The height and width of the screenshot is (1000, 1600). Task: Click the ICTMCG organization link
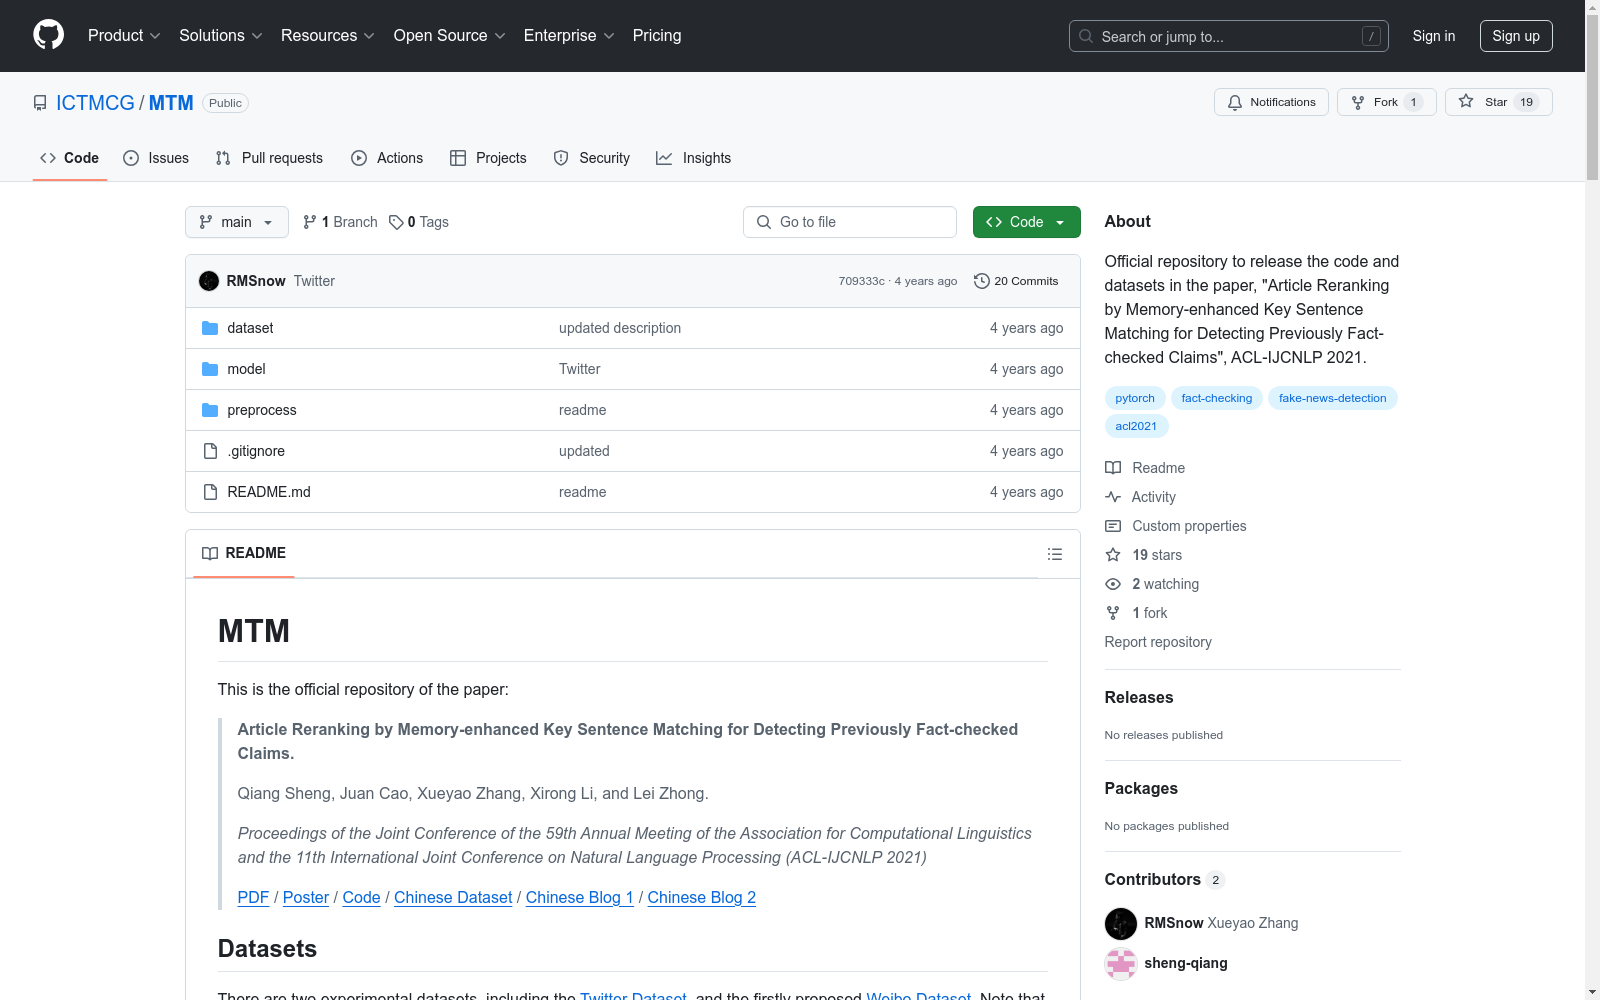click(x=95, y=103)
